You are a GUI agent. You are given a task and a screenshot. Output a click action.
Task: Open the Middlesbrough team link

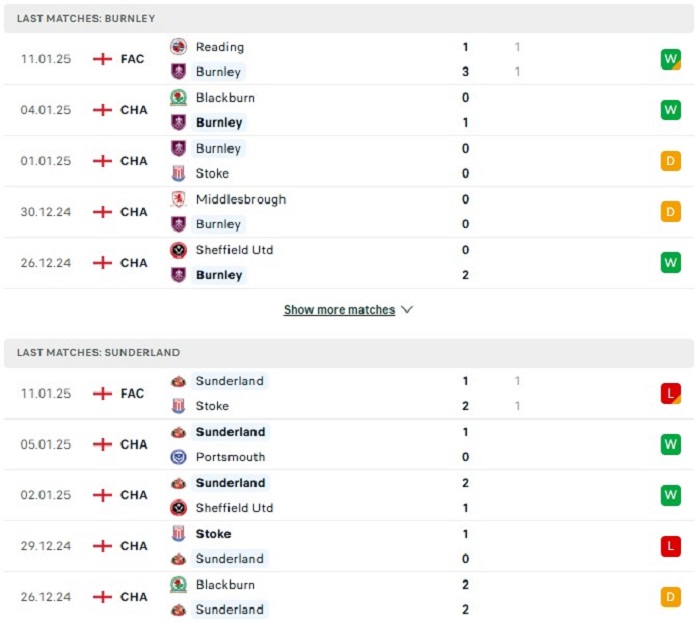click(240, 199)
